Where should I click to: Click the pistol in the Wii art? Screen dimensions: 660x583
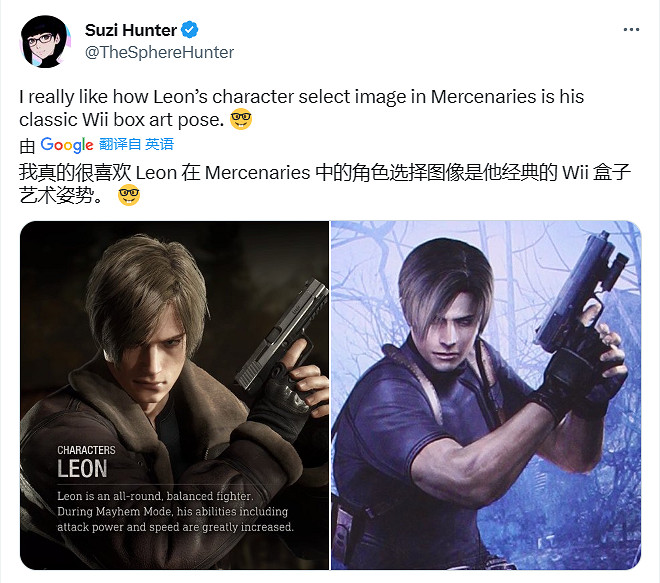581,295
